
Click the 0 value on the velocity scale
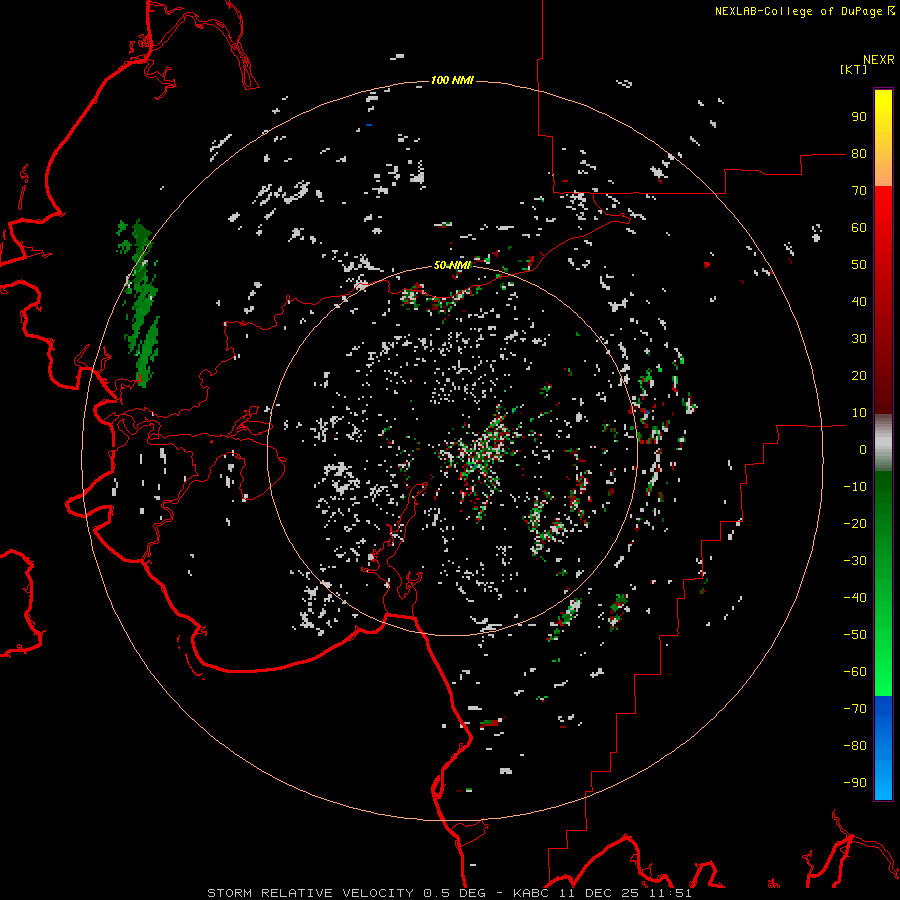click(863, 450)
